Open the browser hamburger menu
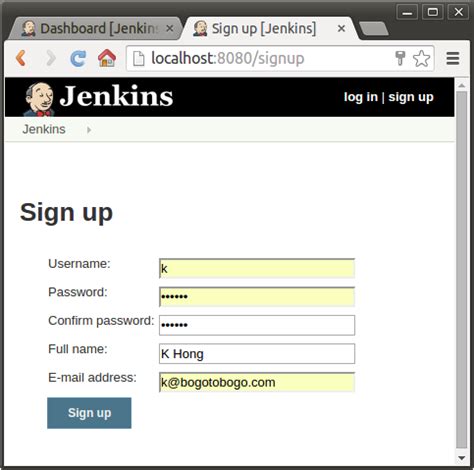This screenshot has height=470, width=474. click(453, 59)
